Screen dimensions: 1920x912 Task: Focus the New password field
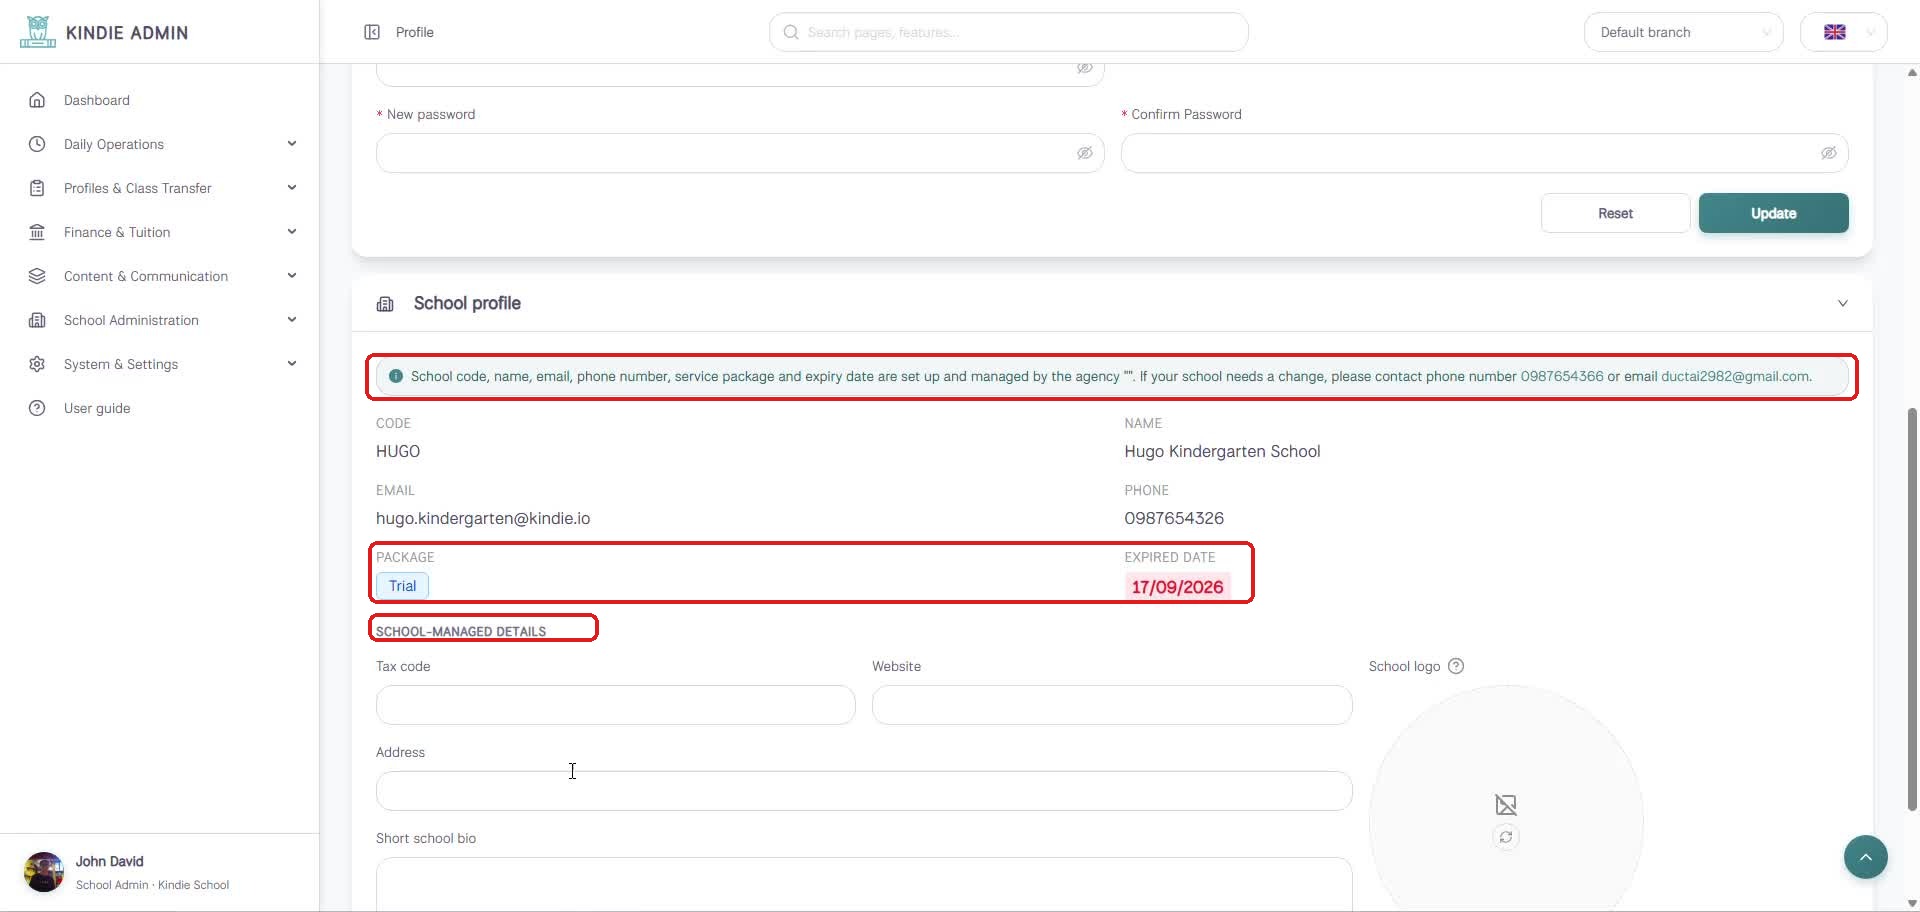coord(740,153)
